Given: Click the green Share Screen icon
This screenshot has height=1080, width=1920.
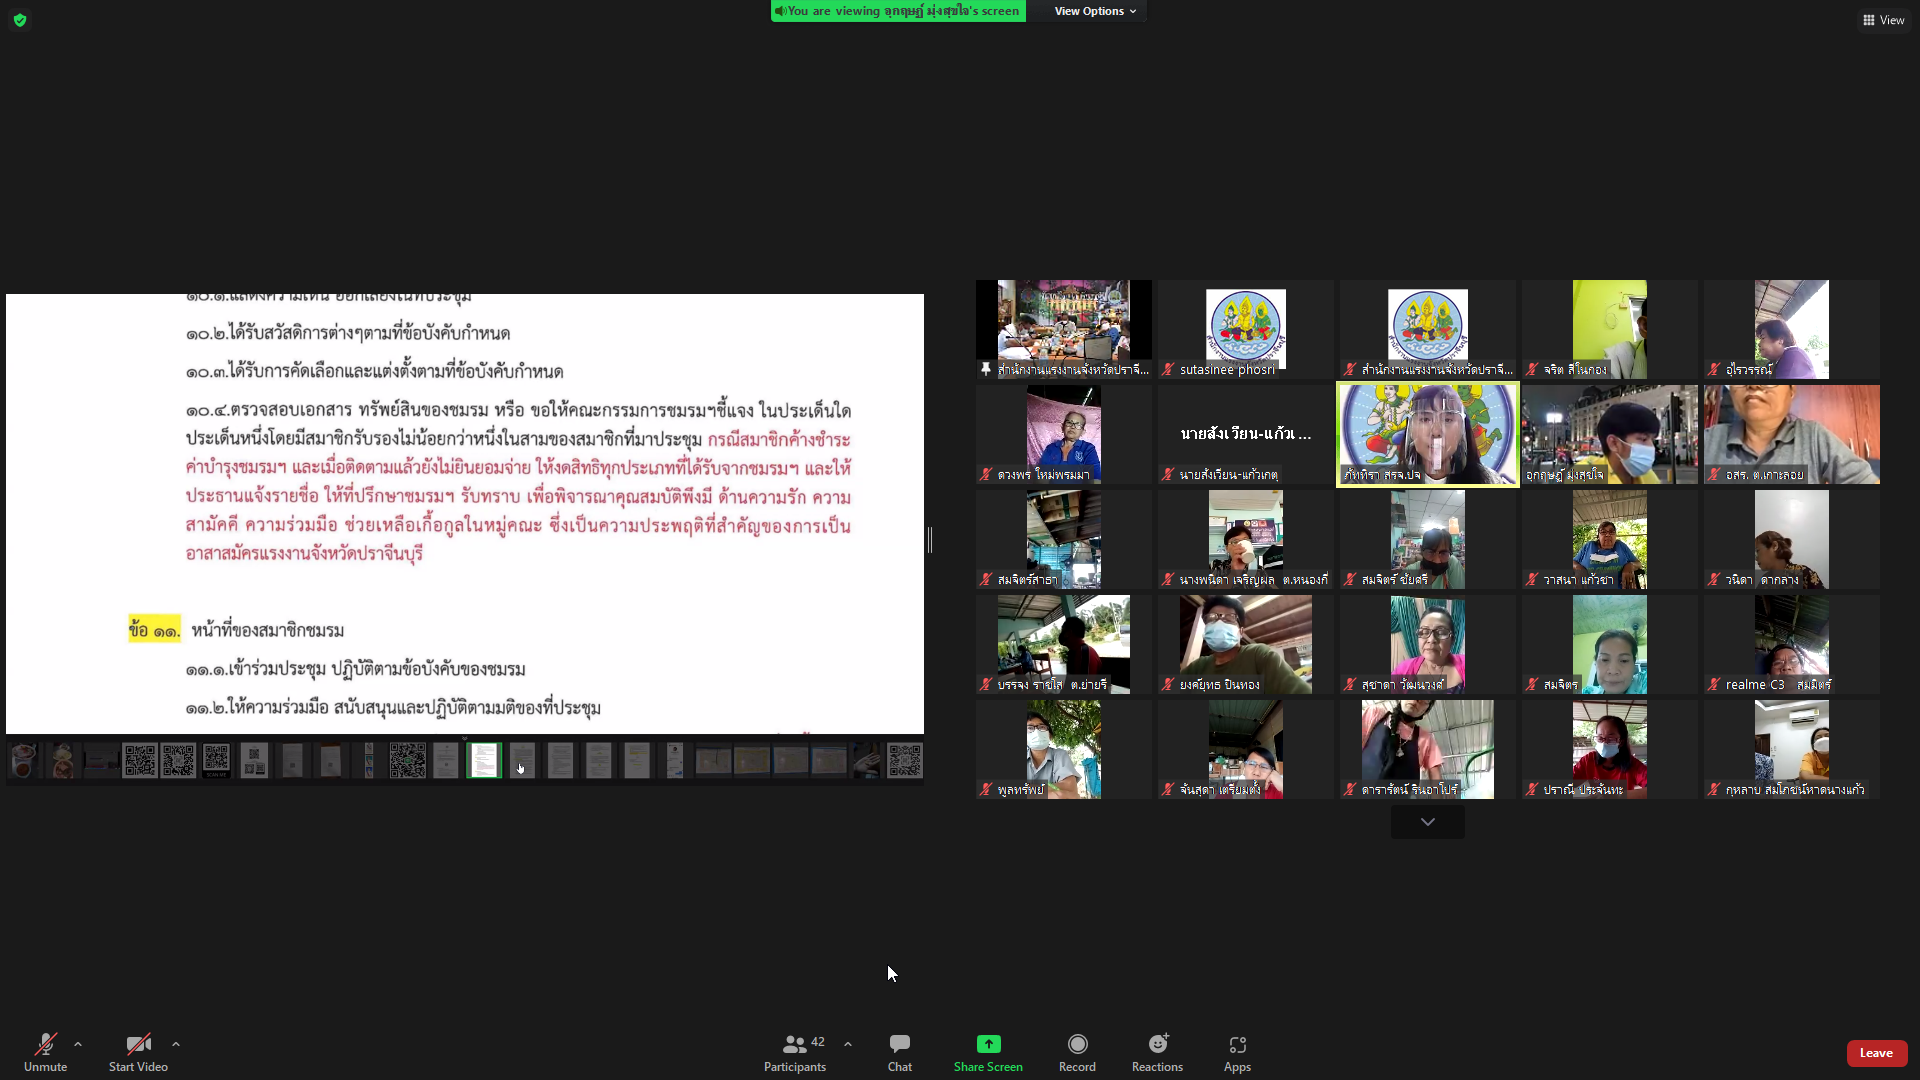Looking at the screenshot, I should click(x=988, y=1044).
